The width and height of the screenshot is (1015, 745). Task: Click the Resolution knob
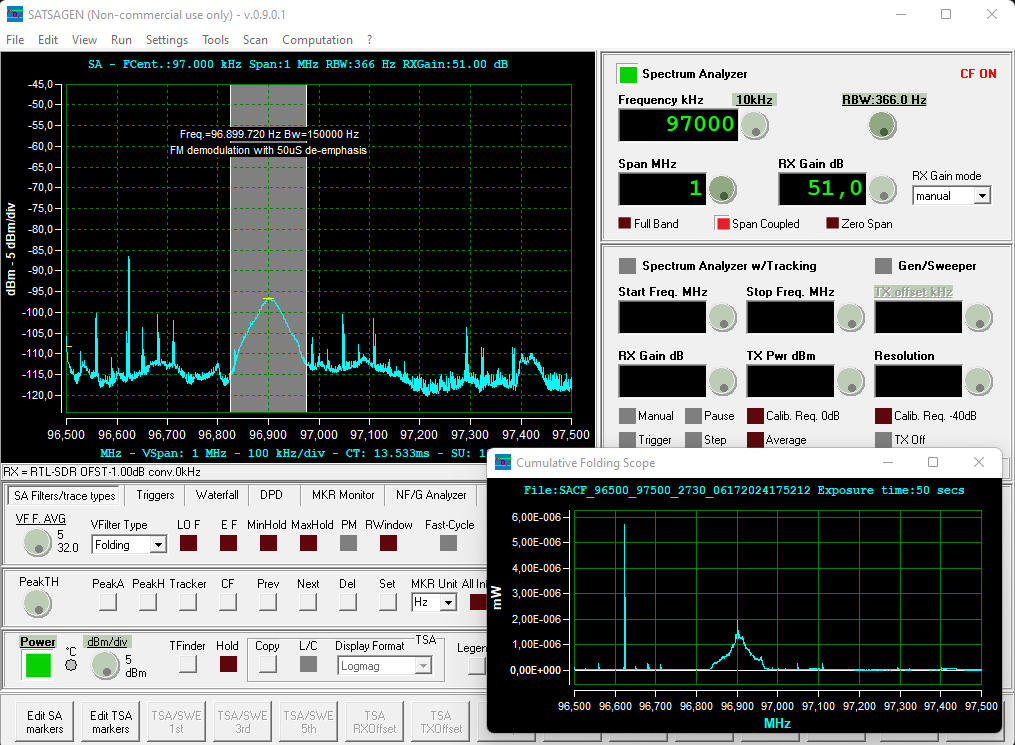pyautogui.click(x=978, y=381)
